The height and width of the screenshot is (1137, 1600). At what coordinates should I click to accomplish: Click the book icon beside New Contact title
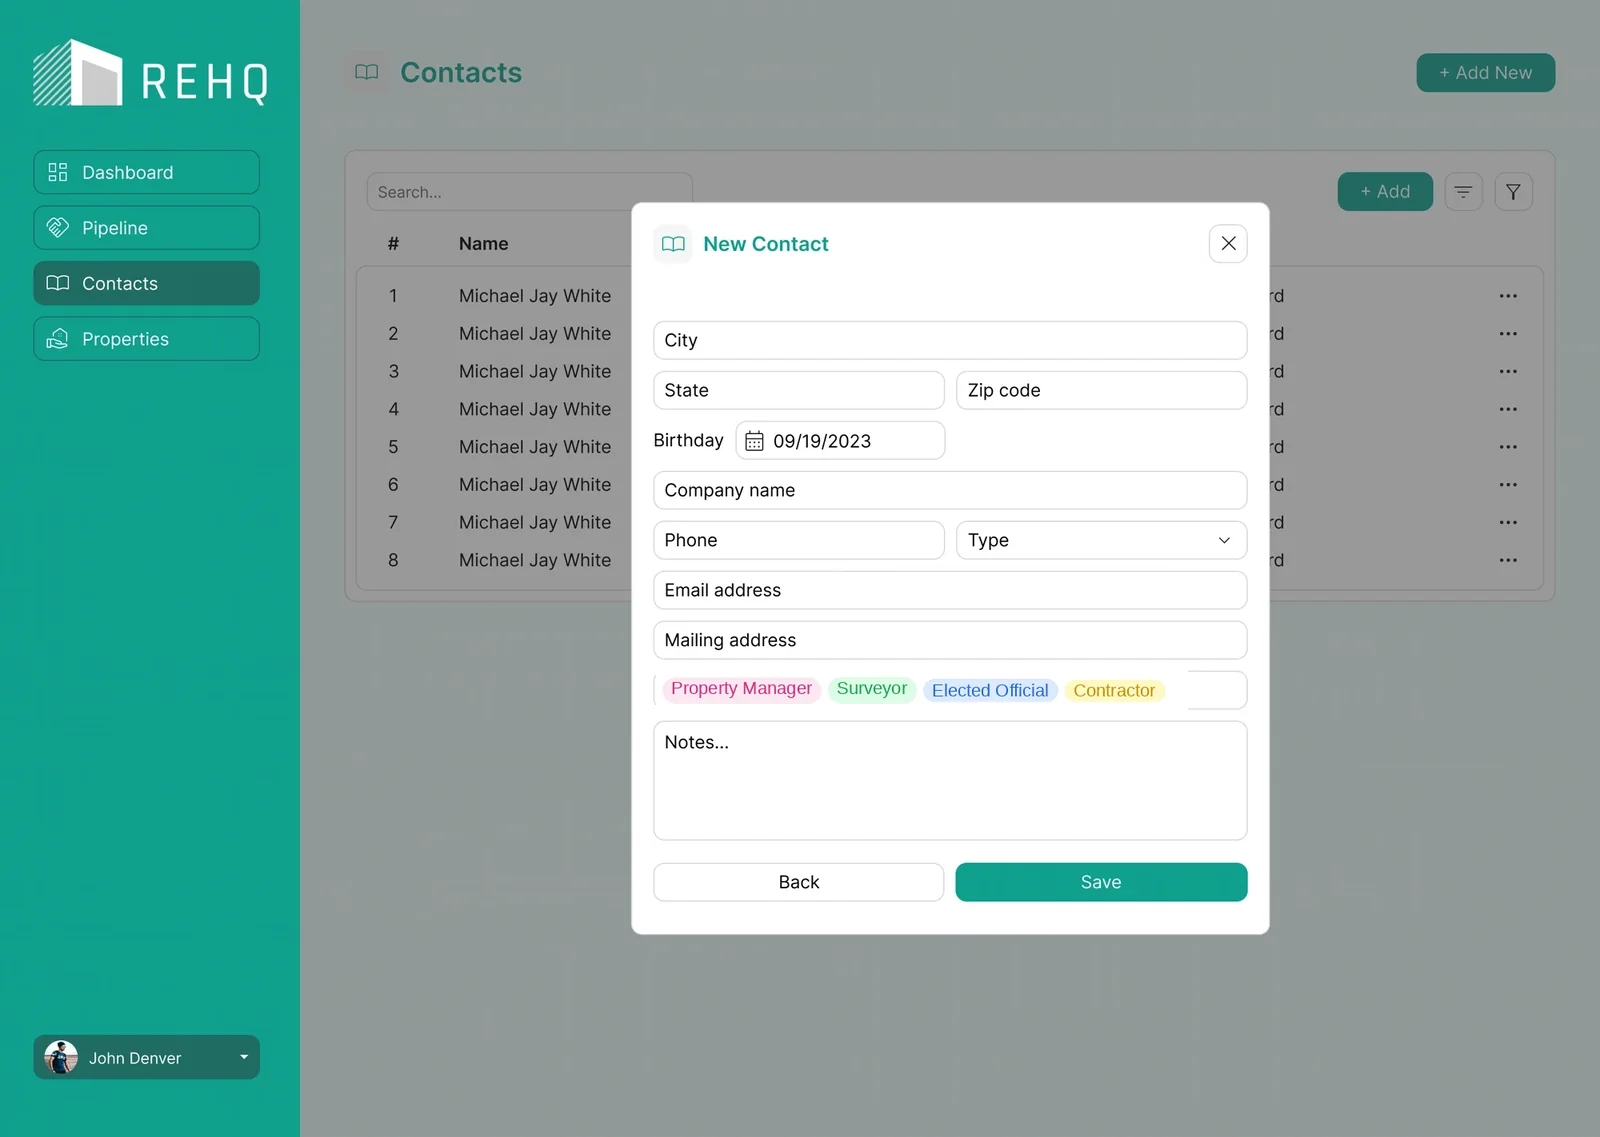(x=673, y=244)
